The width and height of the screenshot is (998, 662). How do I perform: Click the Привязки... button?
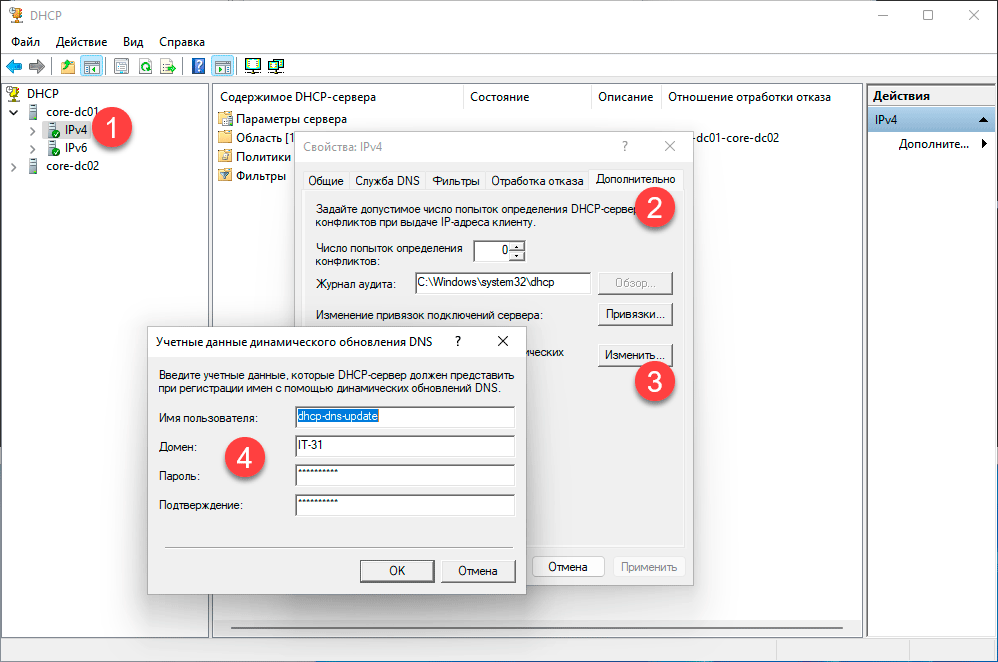(635, 314)
